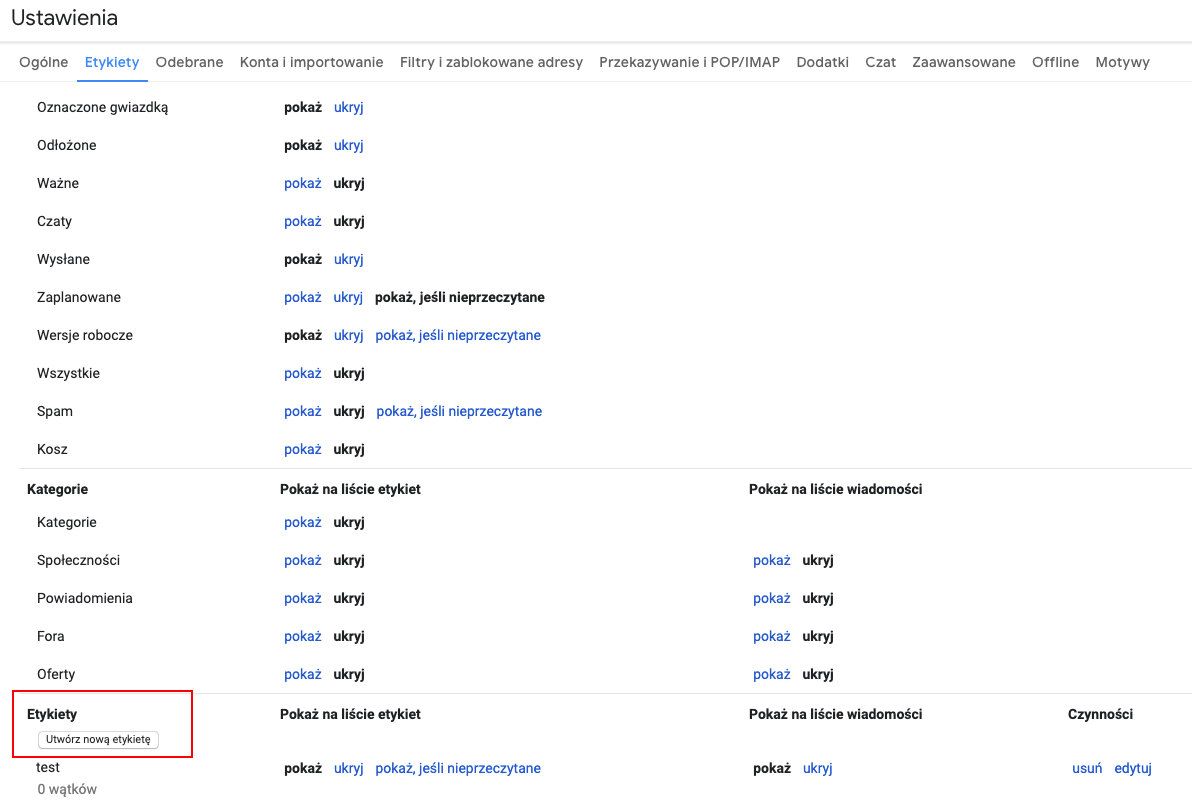Select the Czat settings tab
This screenshot has width=1192, height=802.
[x=880, y=62]
